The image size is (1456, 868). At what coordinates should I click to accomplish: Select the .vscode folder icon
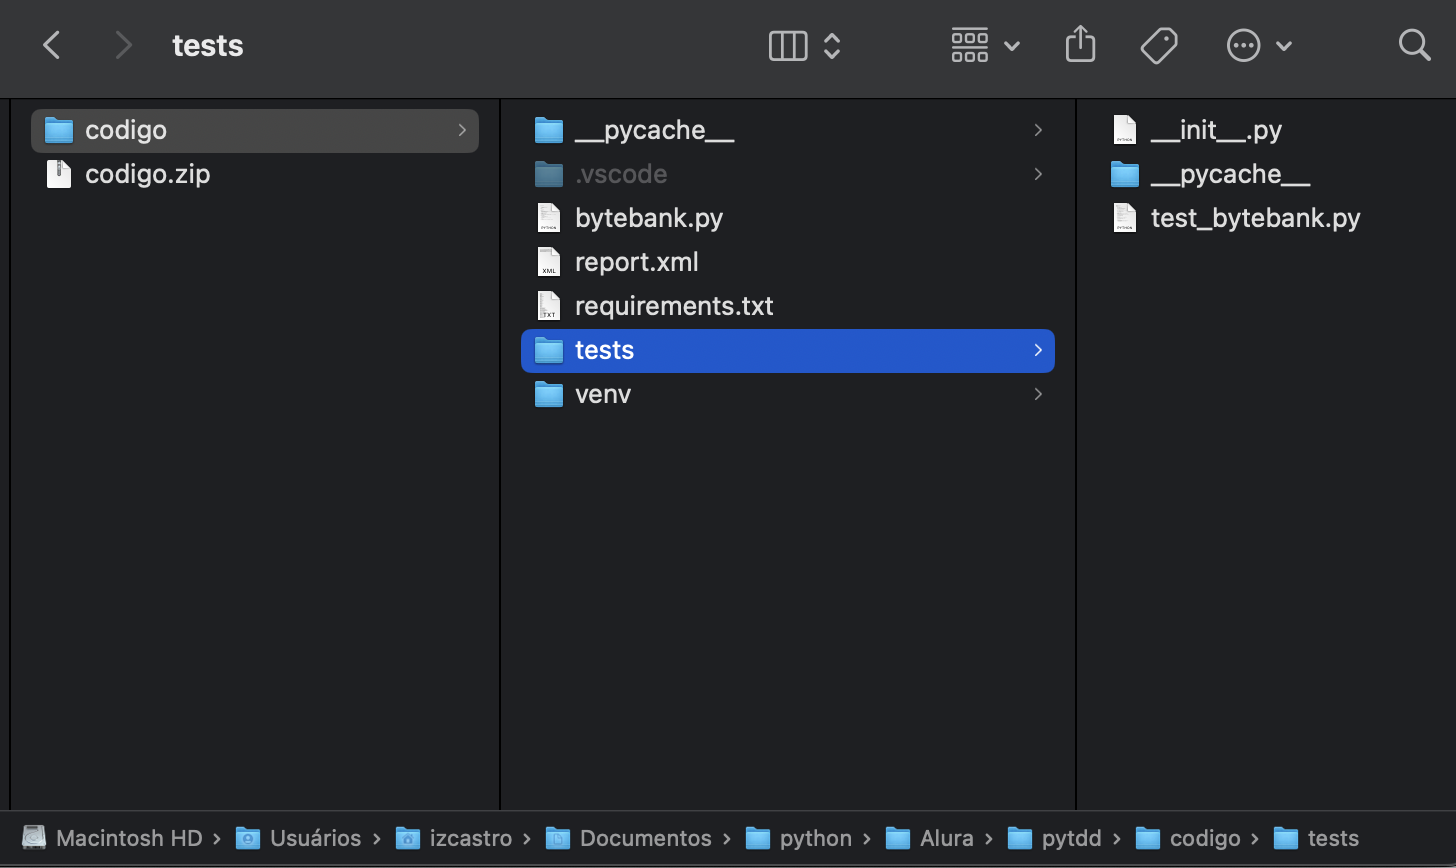[549, 174]
